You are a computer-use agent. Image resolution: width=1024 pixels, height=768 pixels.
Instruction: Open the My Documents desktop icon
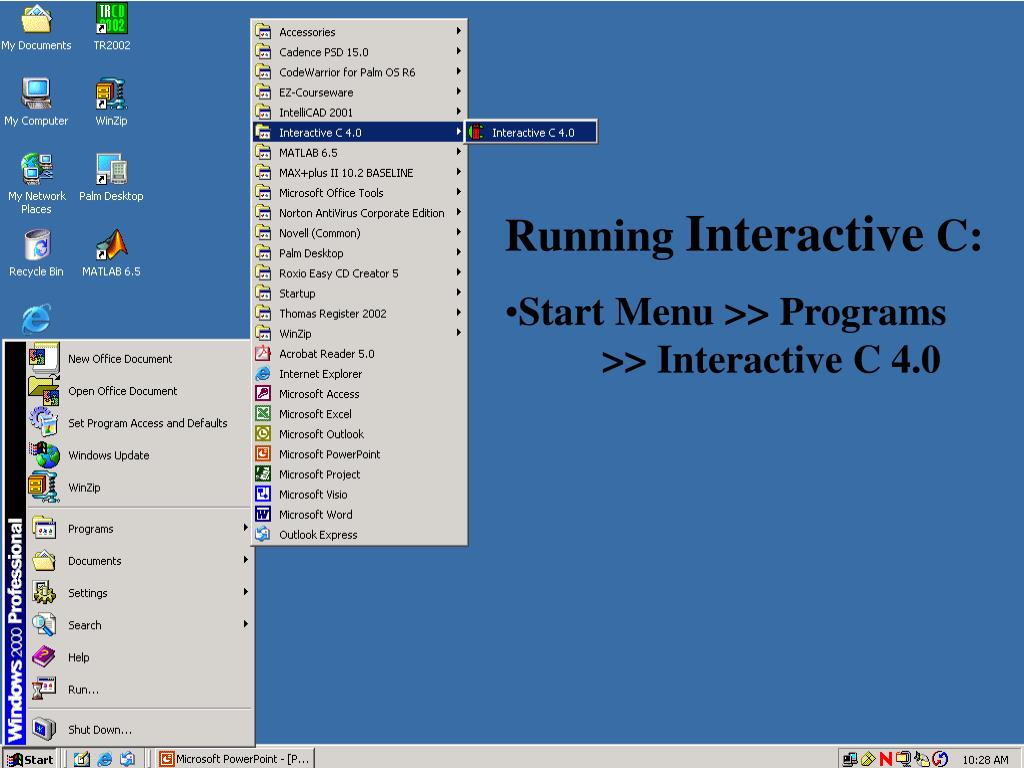tap(36, 27)
